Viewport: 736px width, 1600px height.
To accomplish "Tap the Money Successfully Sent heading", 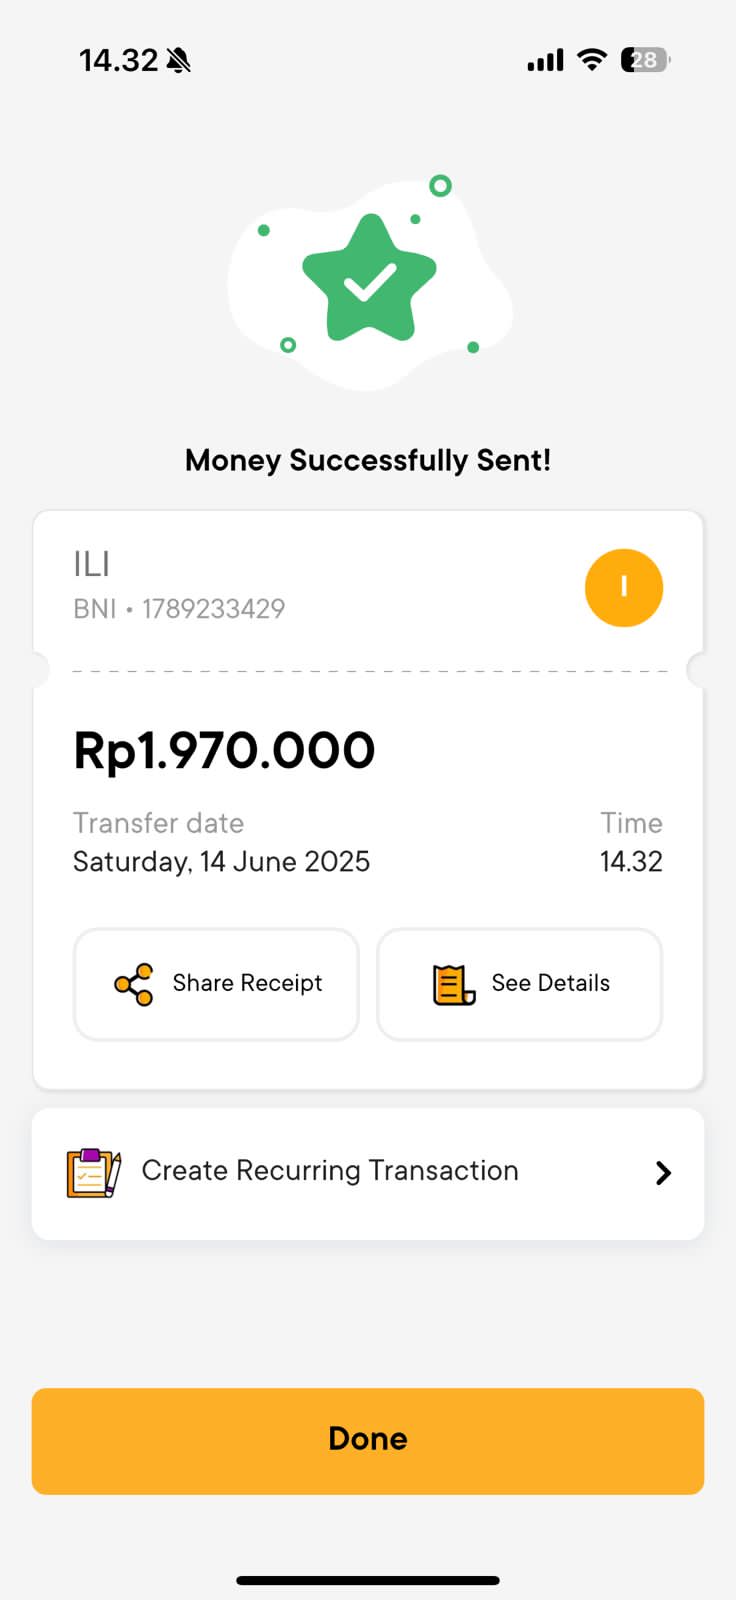I will click(368, 460).
